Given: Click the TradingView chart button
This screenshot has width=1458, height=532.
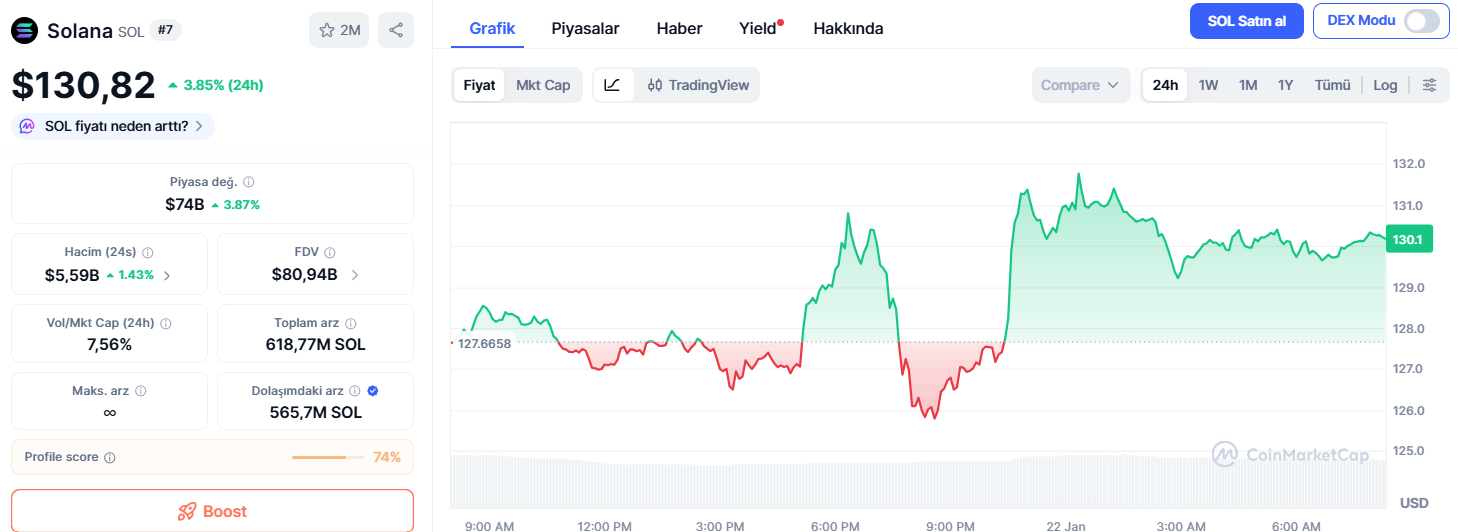Looking at the screenshot, I should [698, 85].
